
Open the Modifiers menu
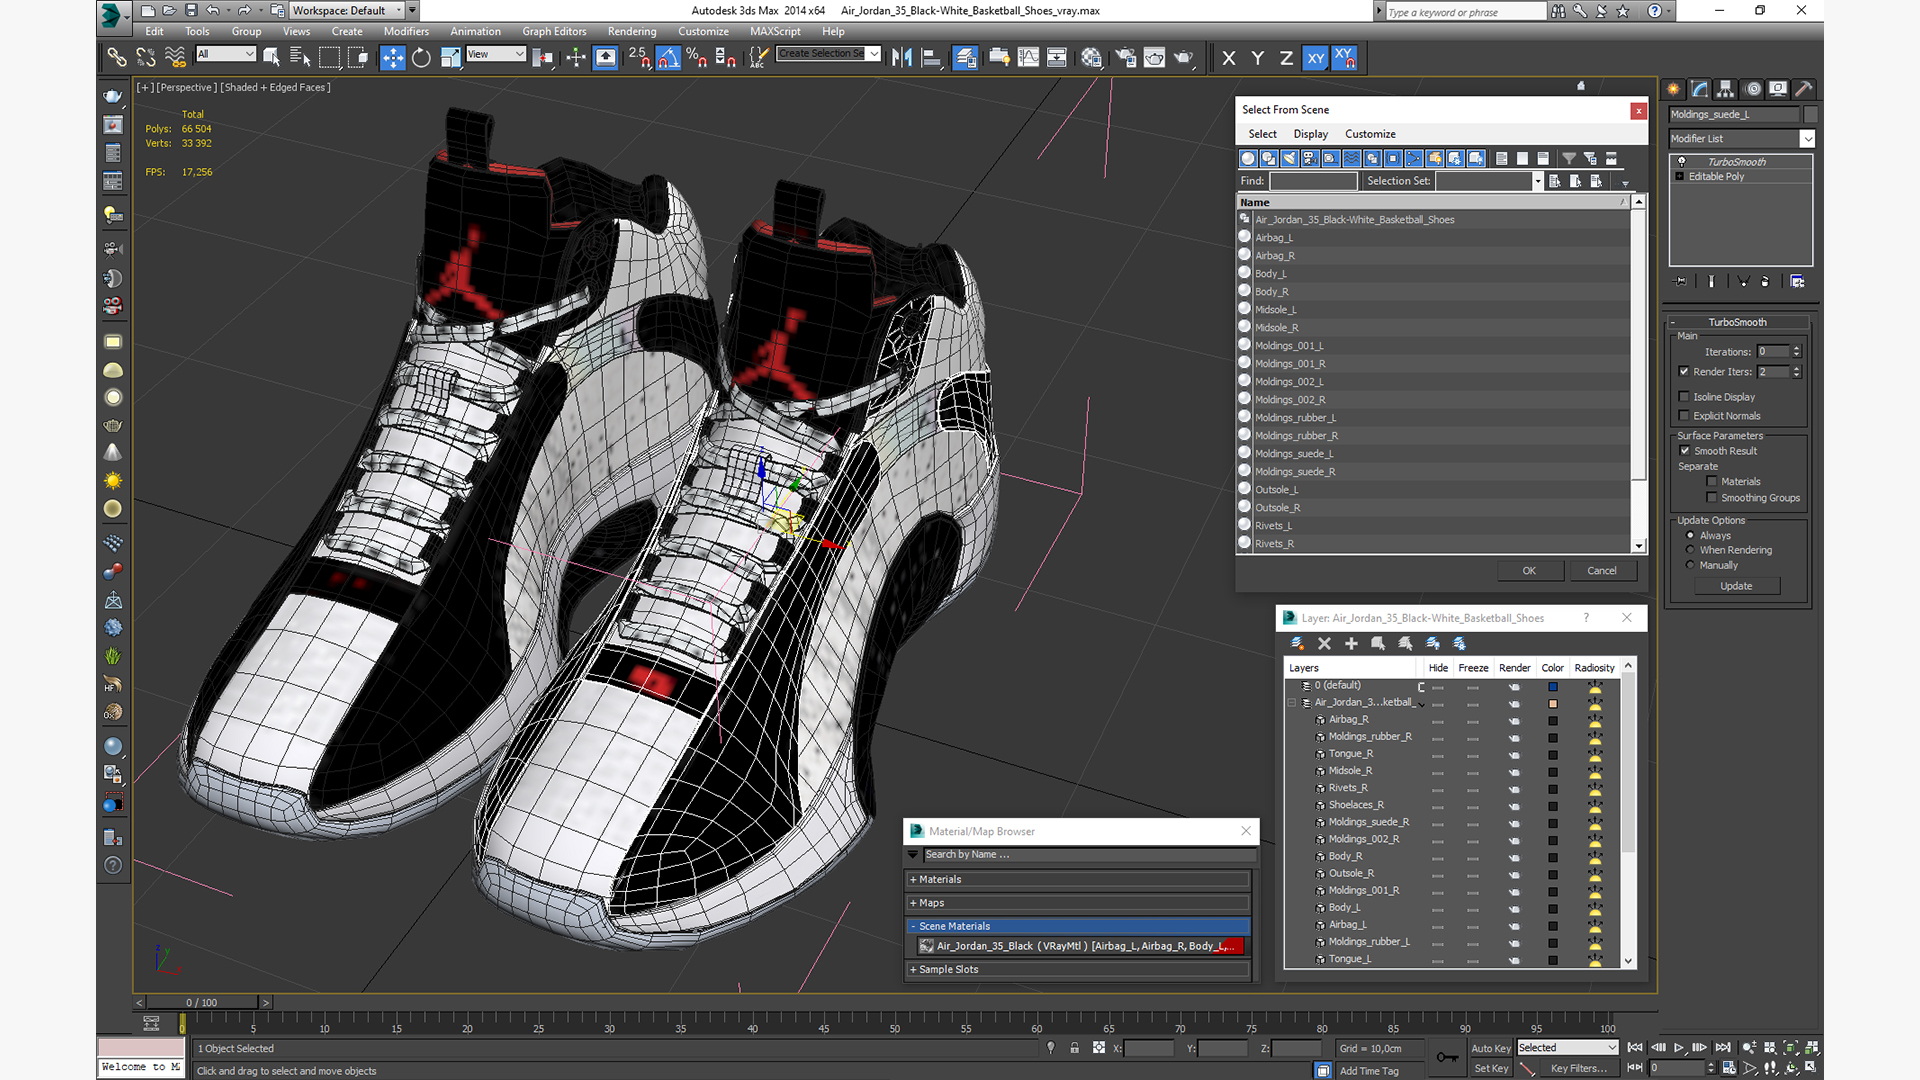(x=406, y=32)
